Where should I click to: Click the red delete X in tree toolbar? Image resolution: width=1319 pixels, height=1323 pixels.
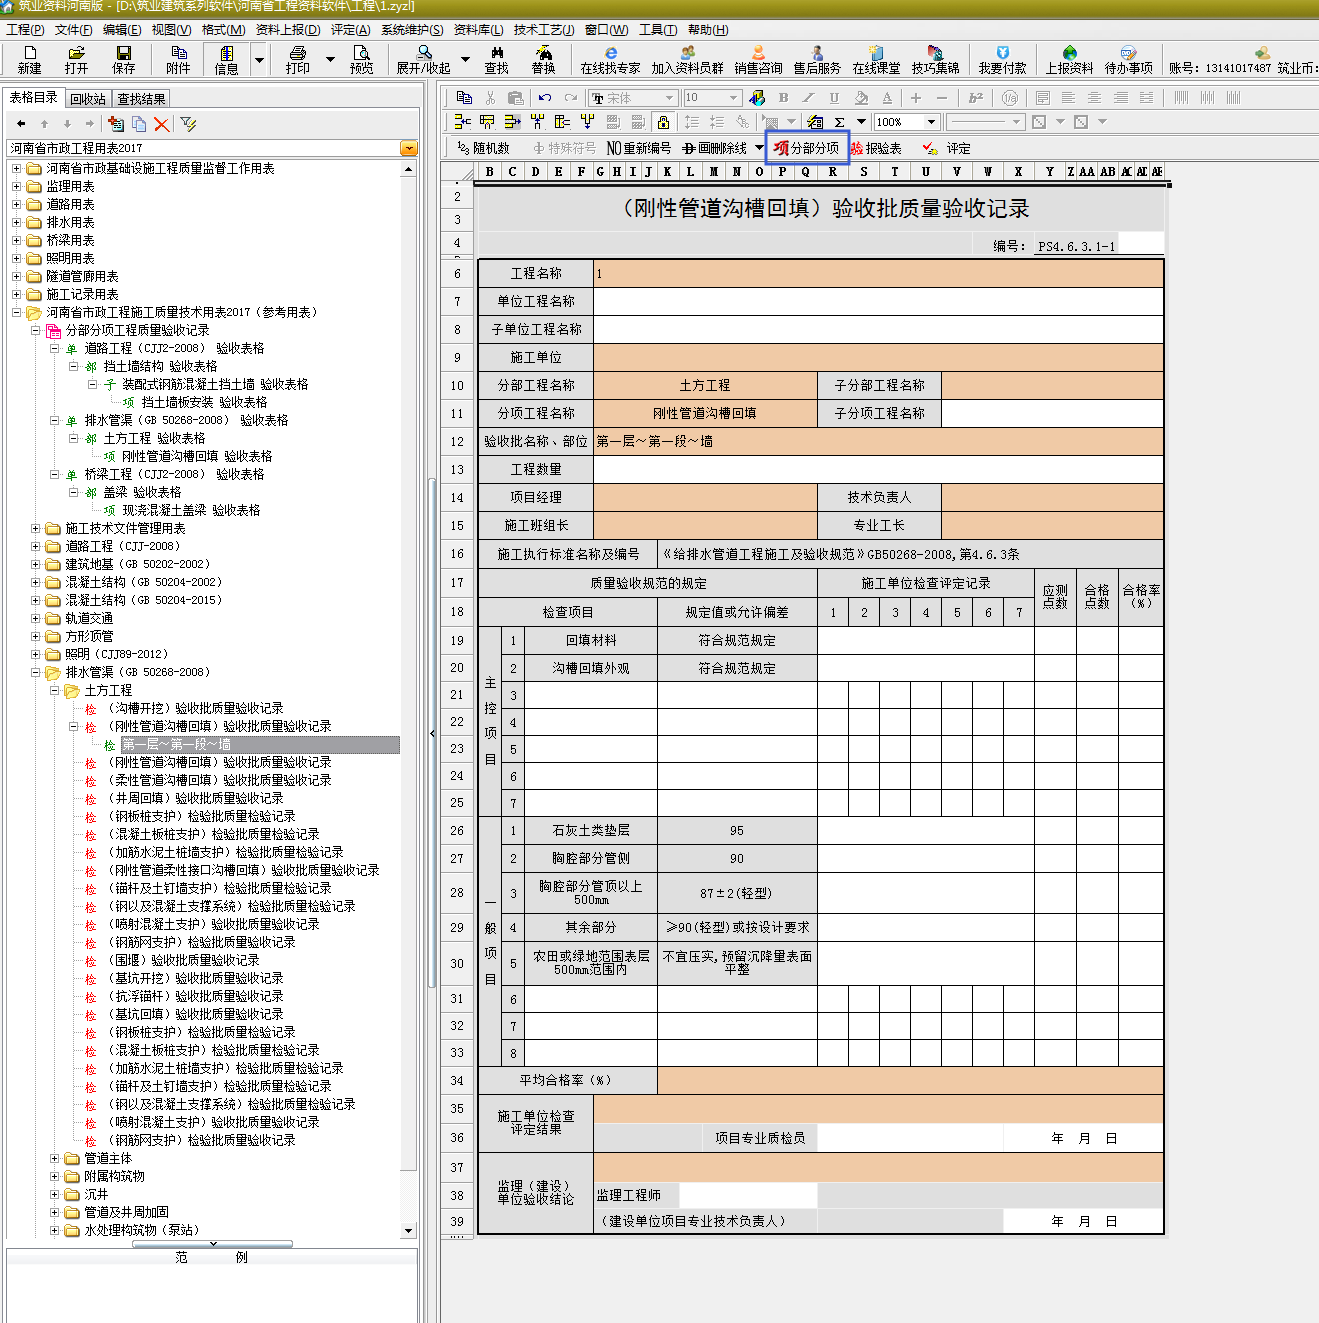[162, 124]
